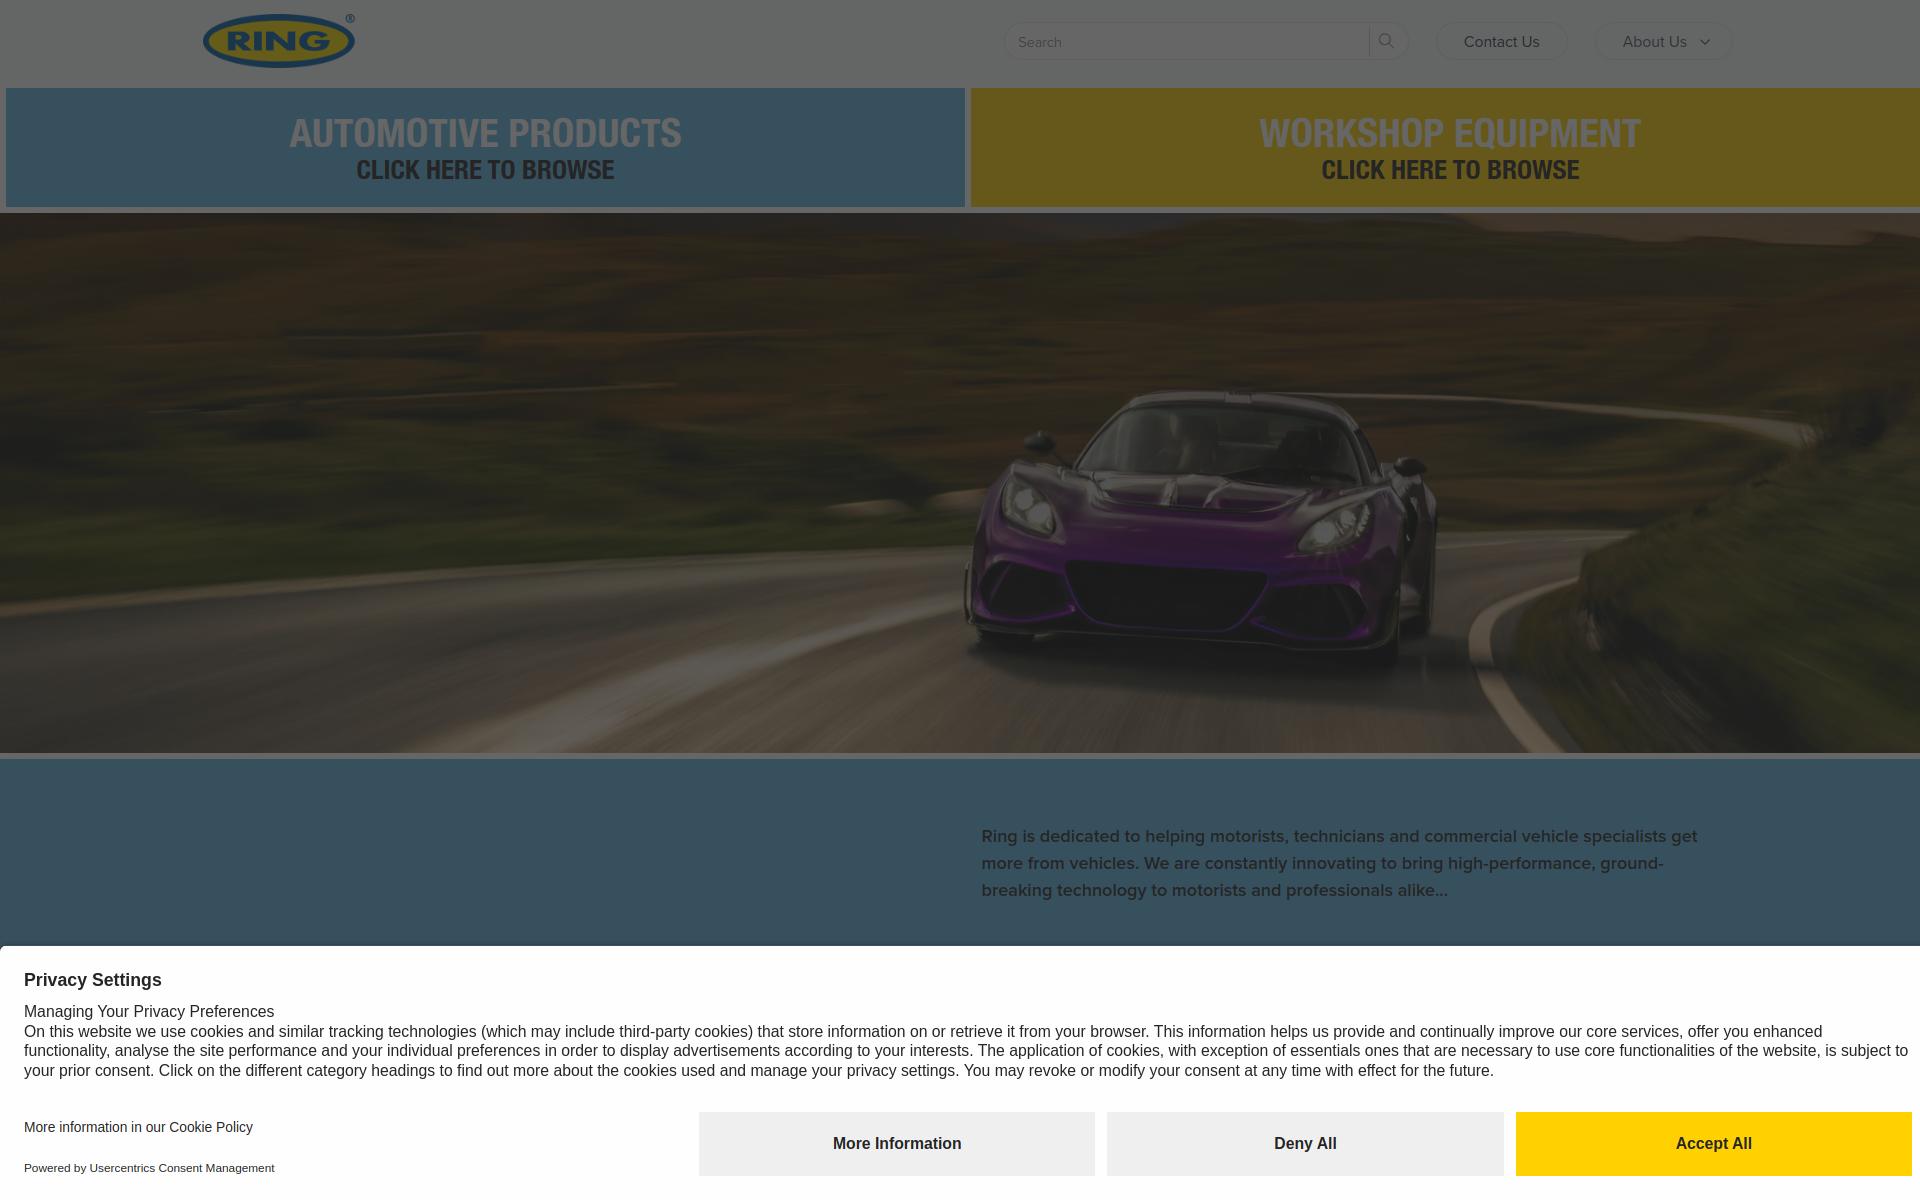1920x1200 pixels.
Task: Click the magnifier search icon
Action: (x=1387, y=41)
